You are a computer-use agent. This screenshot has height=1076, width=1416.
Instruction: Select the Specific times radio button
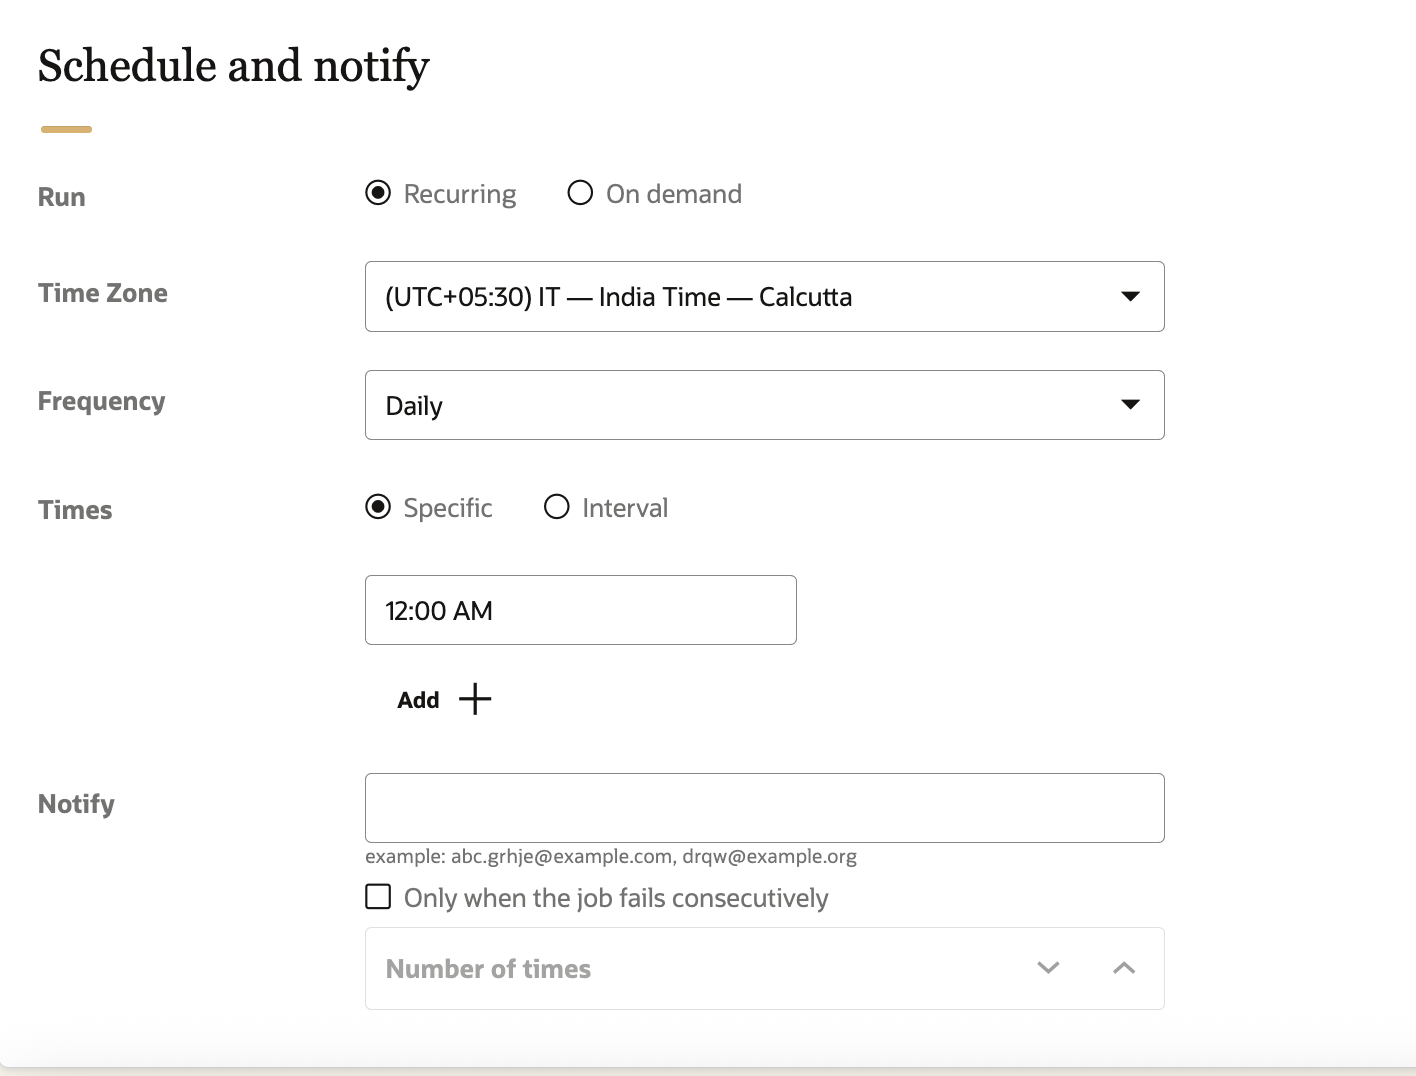pos(378,507)
